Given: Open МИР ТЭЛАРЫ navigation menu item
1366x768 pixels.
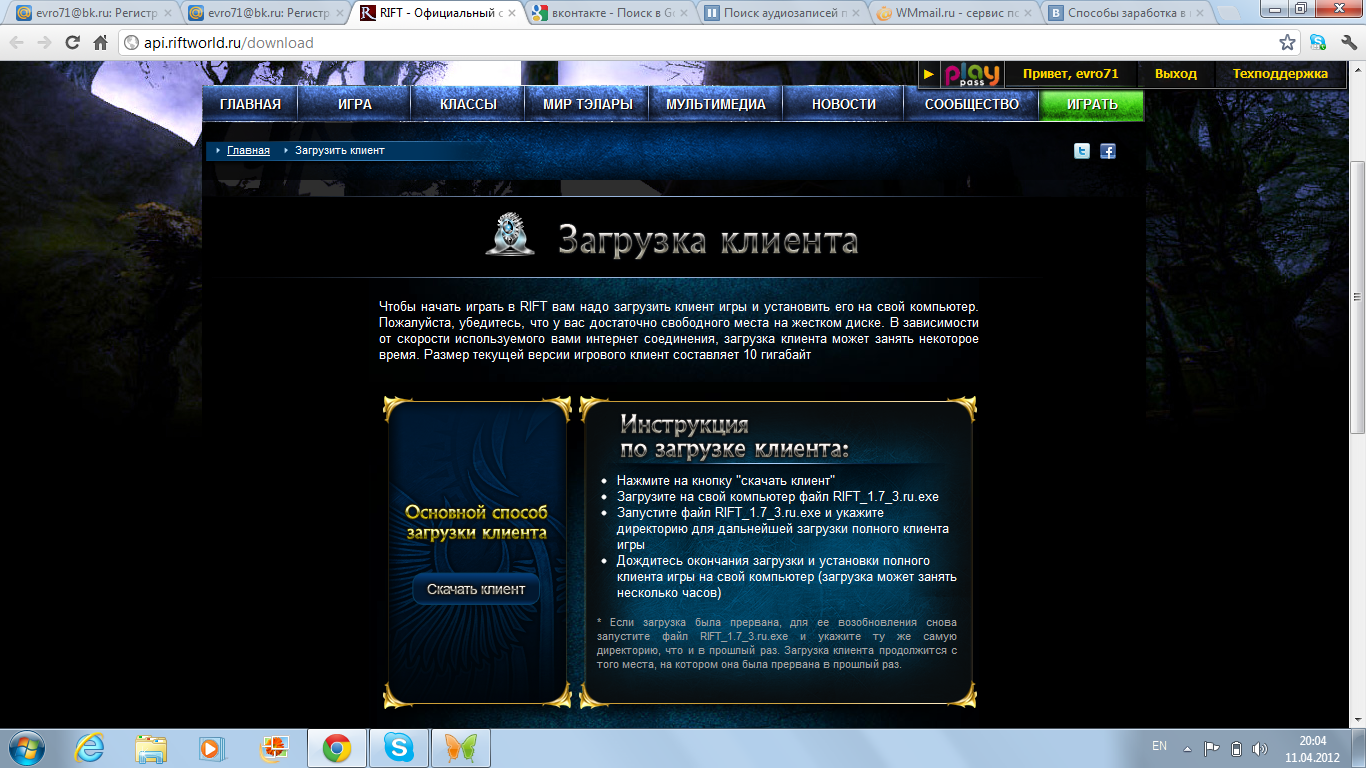Looking at the screenshot, I should point(588,104).
